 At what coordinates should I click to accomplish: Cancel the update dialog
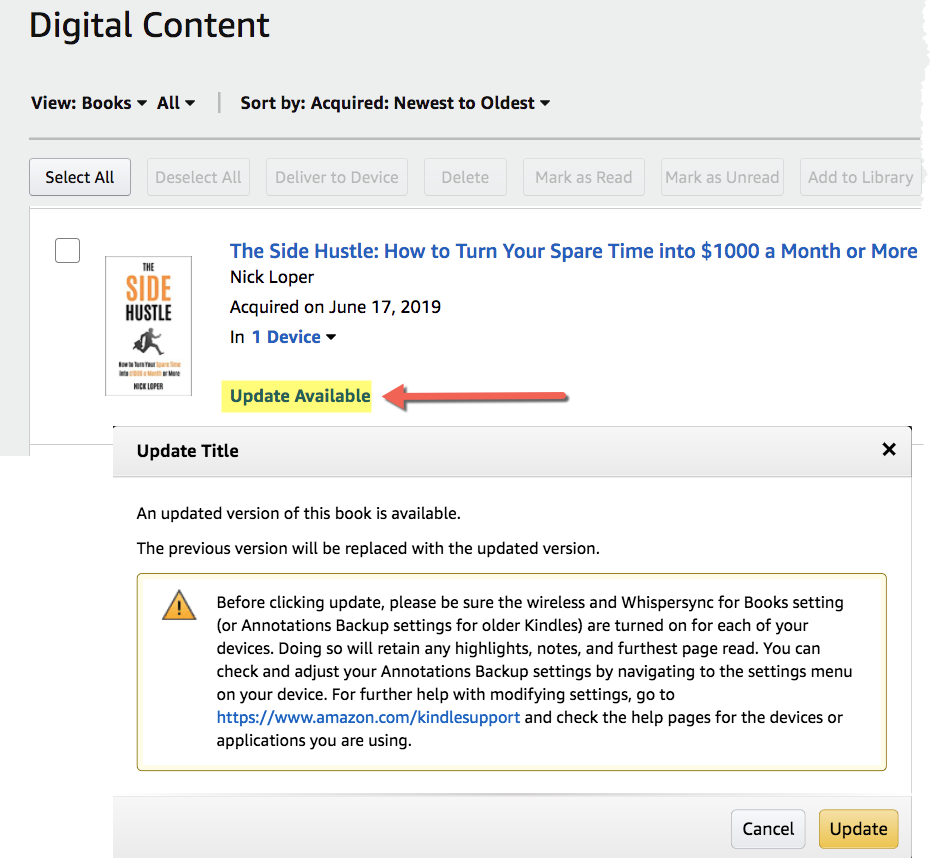coord(768,829)
